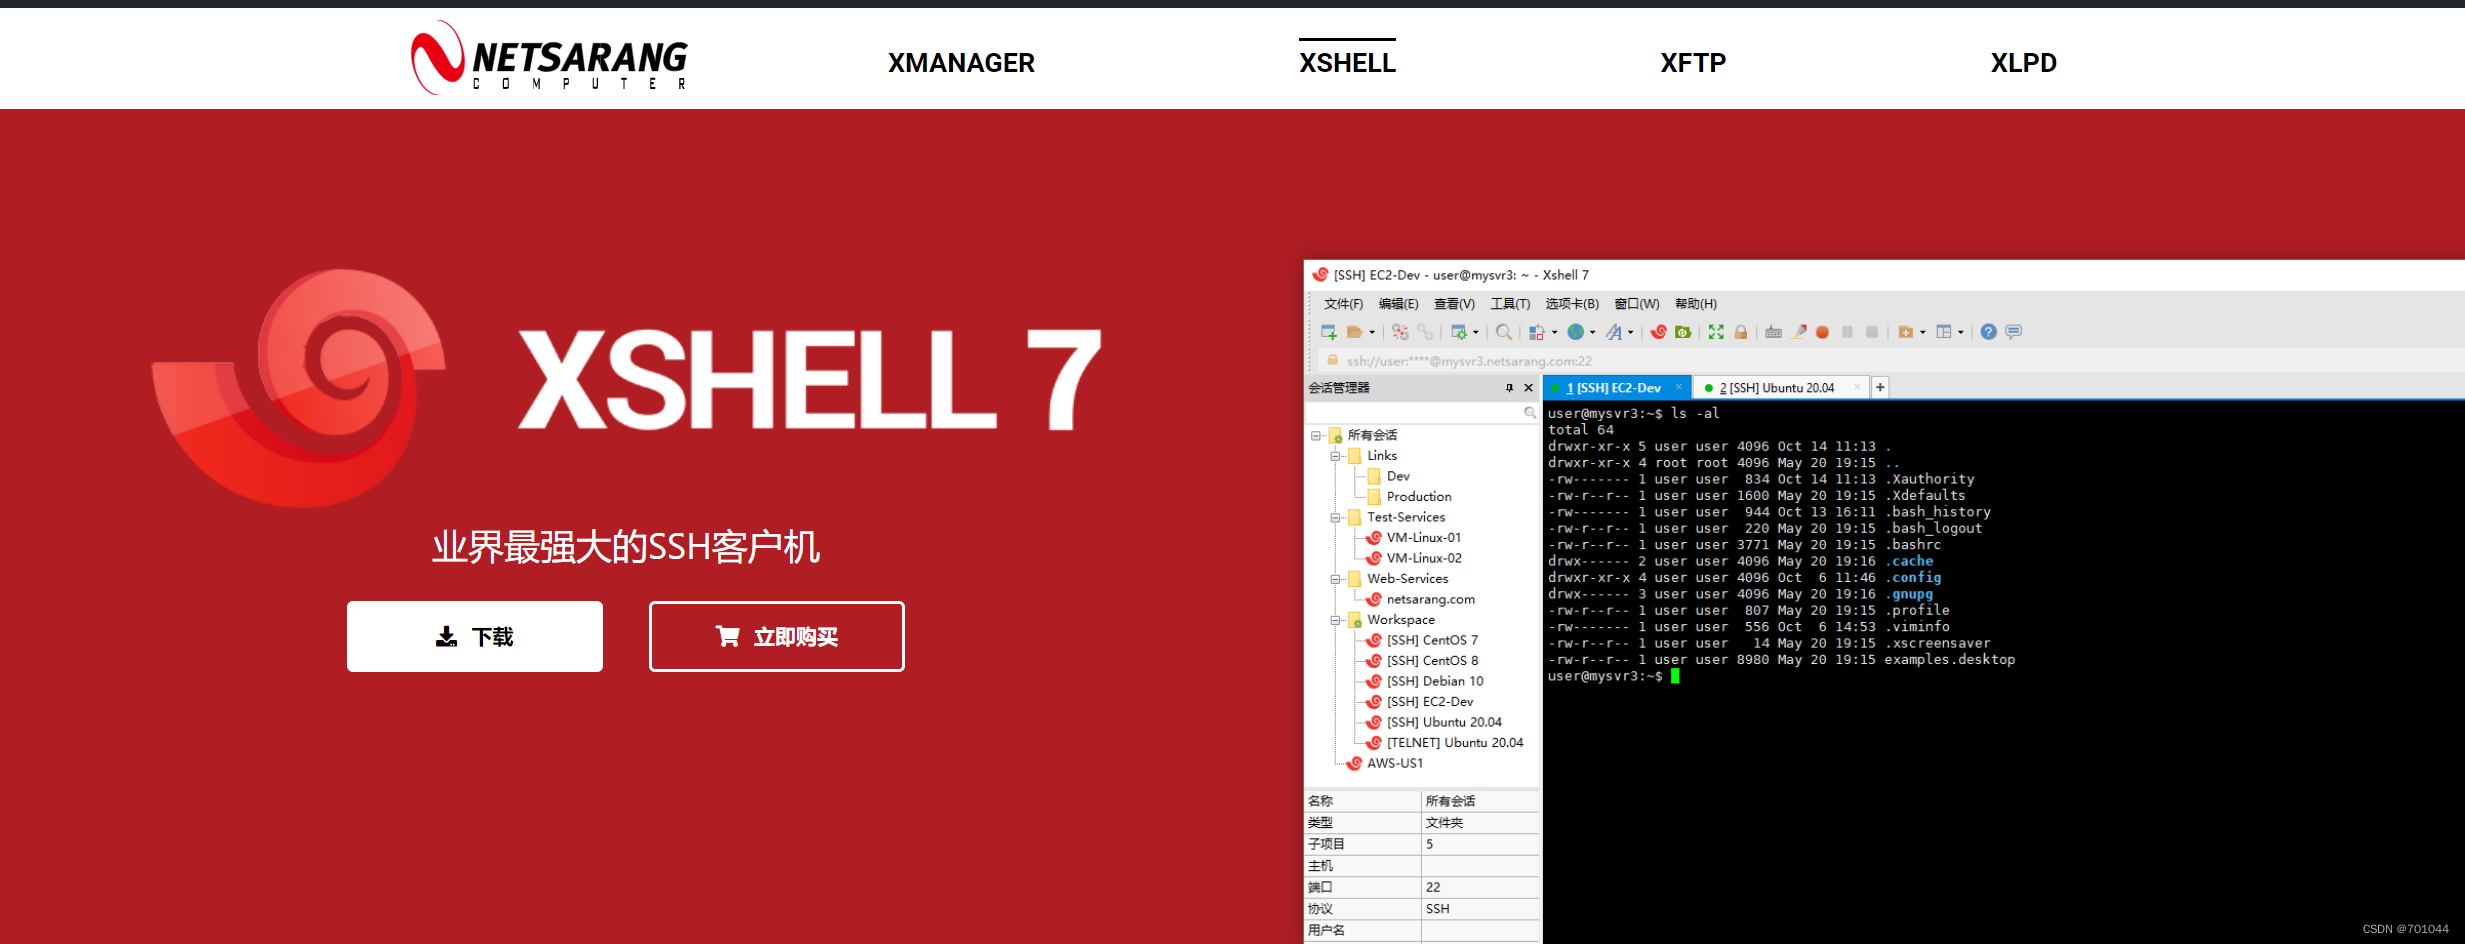Screen dimensions: 2465x944
Task: Pause output using the pause toolbar icon
Action: click(1846, 332)
